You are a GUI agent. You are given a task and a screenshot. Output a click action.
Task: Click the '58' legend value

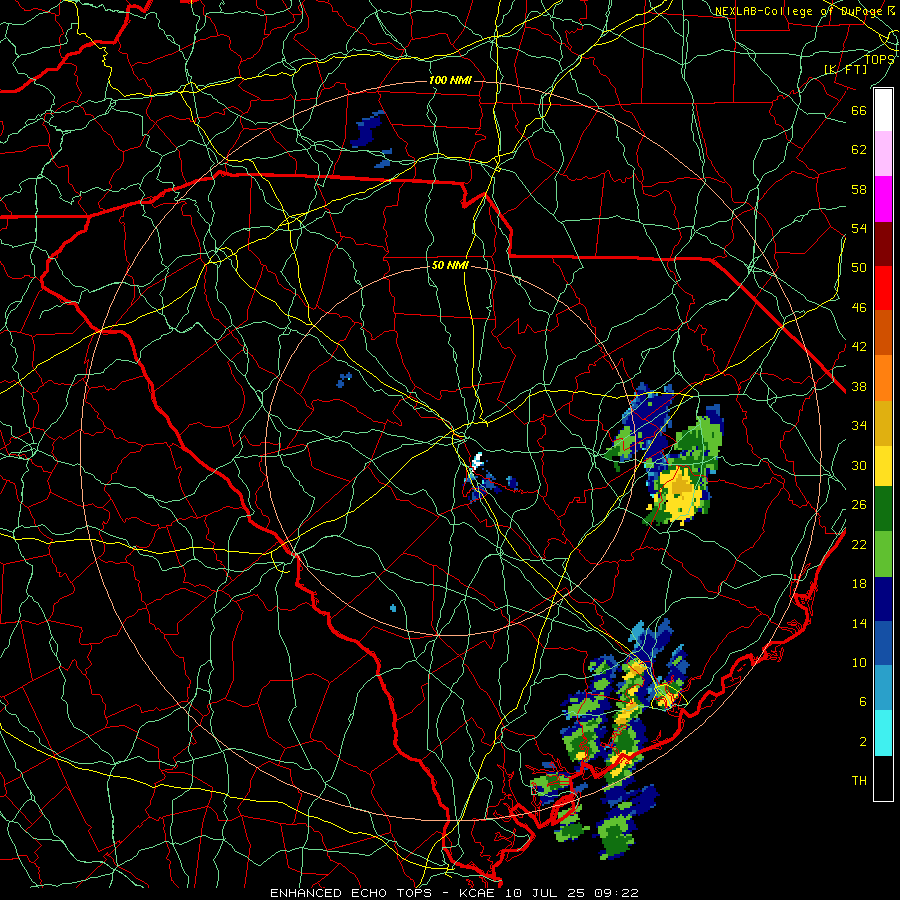pos(859,189)
